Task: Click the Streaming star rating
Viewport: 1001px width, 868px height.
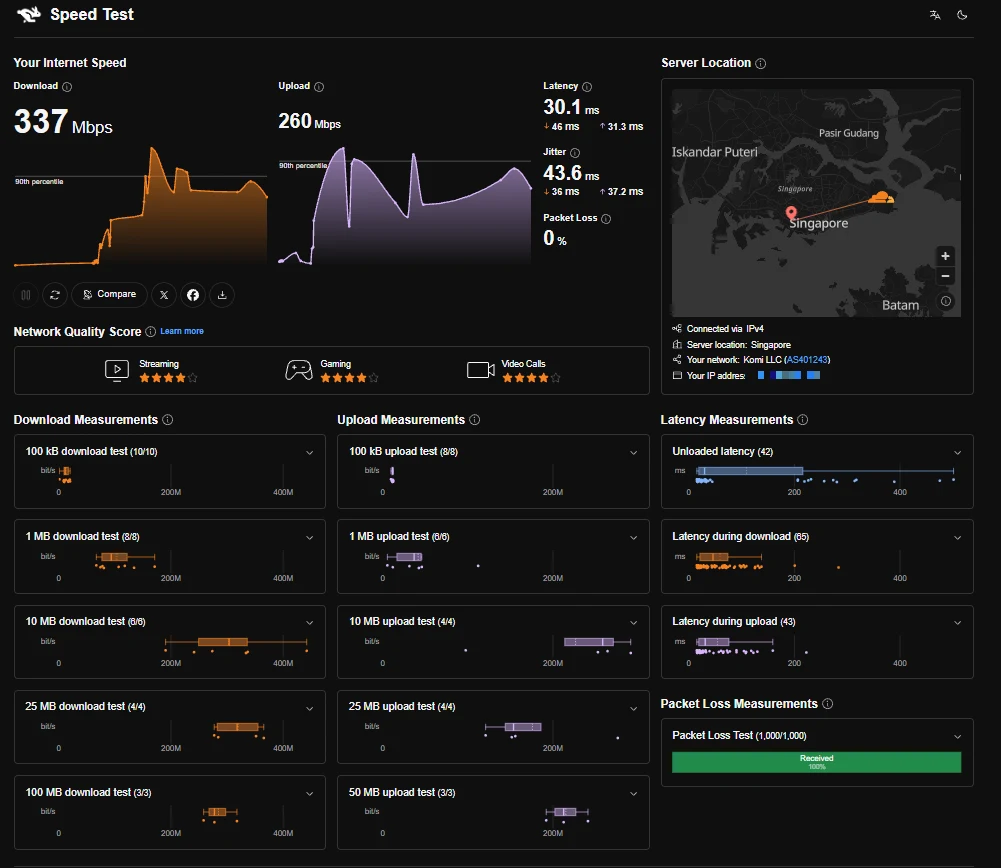Action: (169, 378)
